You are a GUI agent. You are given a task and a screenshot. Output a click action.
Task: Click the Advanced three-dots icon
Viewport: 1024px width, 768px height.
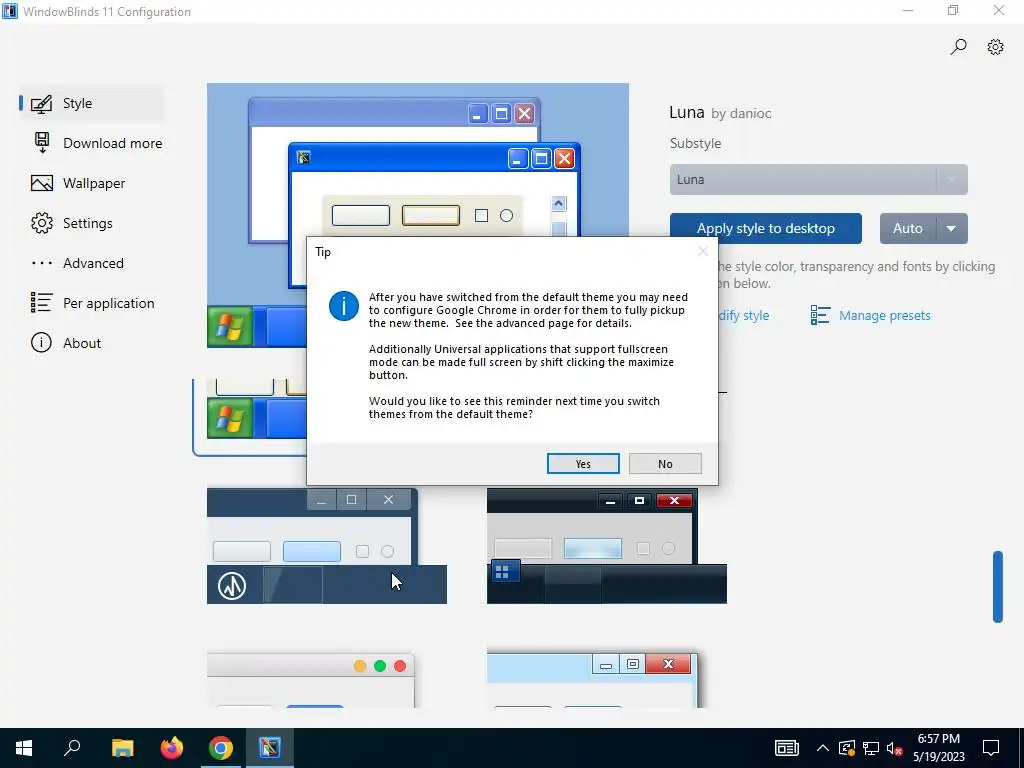coord(42,263)
